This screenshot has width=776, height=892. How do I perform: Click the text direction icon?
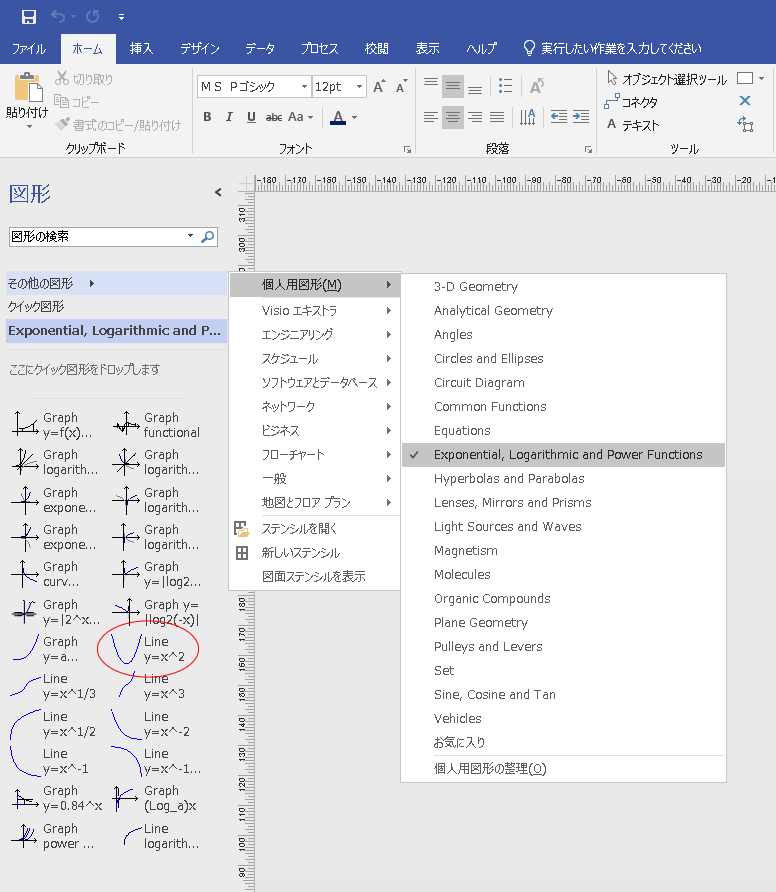[x=527, y=117]
